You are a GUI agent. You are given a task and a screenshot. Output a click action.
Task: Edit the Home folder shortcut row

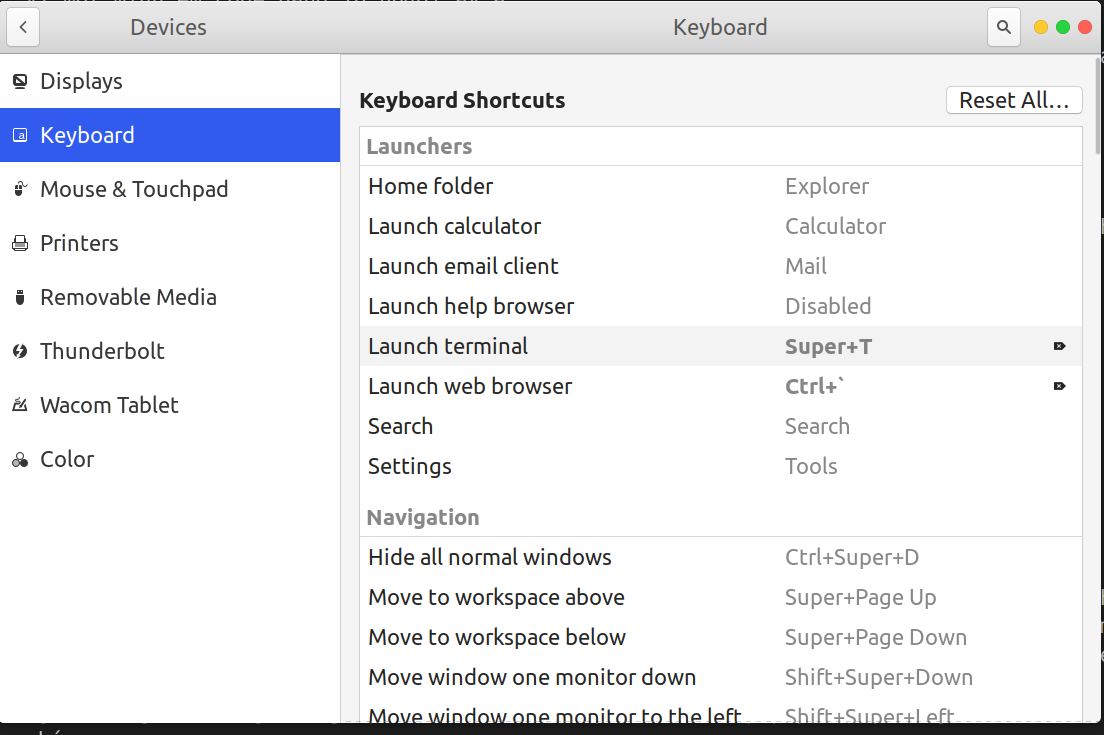coord(720,187)
